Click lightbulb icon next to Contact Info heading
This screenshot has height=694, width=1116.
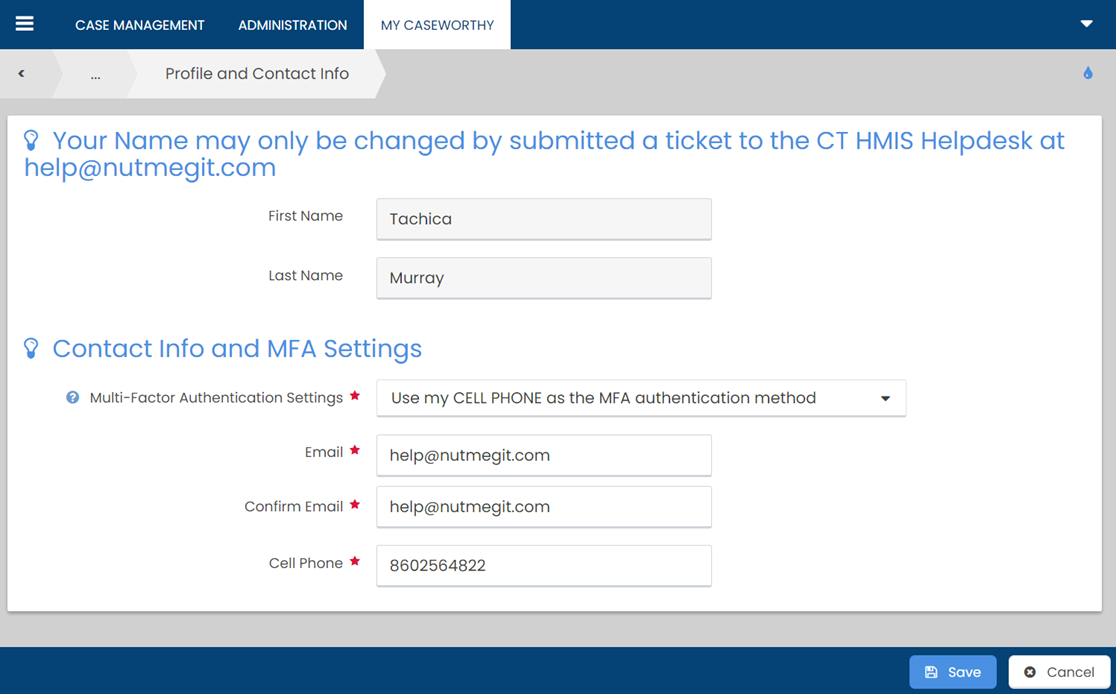point(31,348)
